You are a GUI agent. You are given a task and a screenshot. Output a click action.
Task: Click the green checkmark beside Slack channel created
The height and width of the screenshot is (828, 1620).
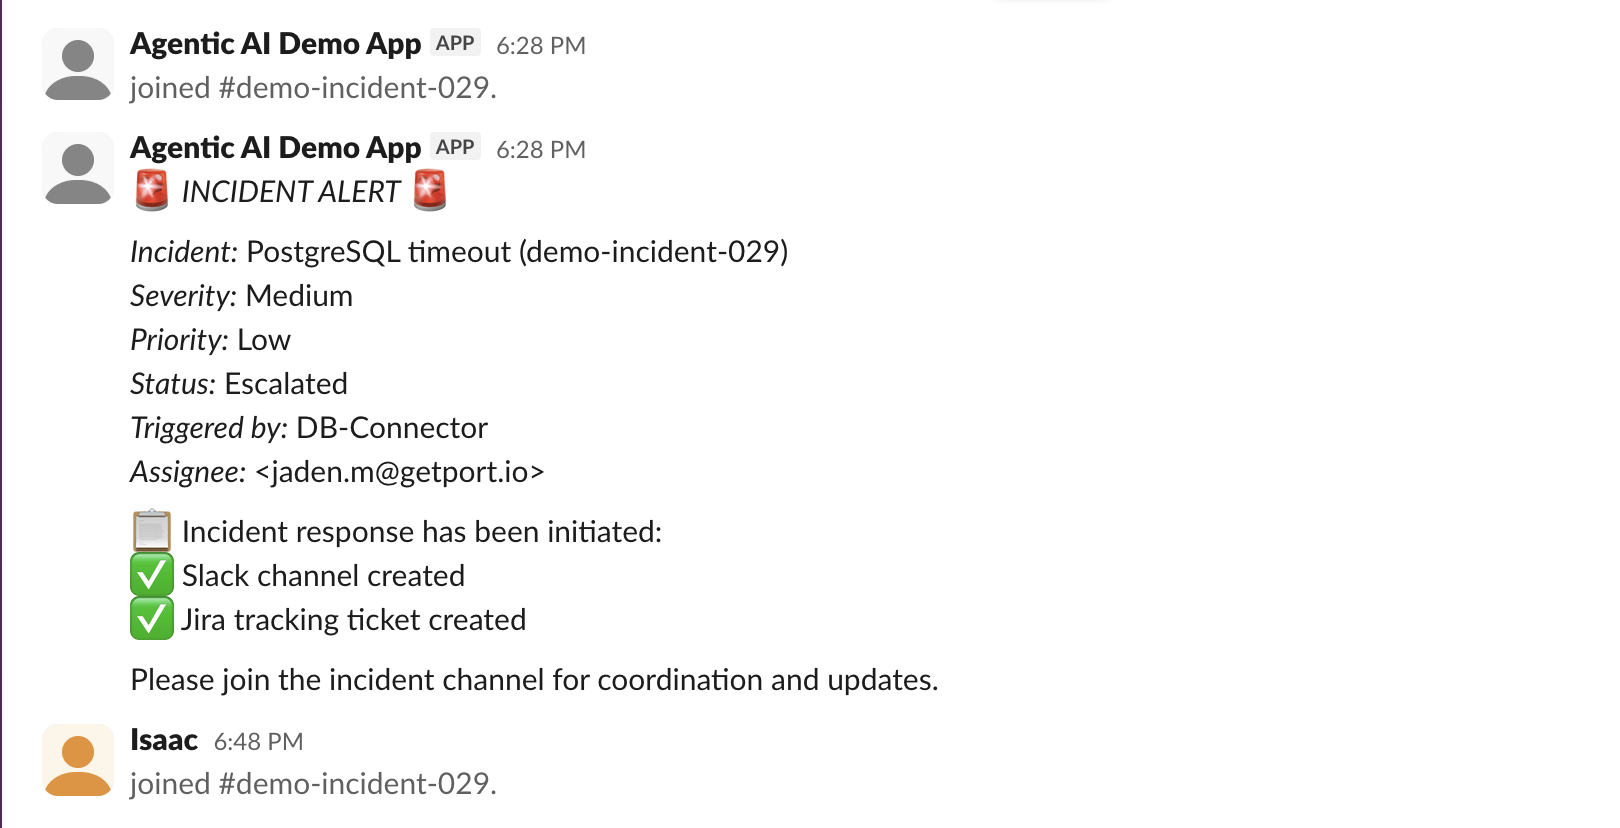152,576
